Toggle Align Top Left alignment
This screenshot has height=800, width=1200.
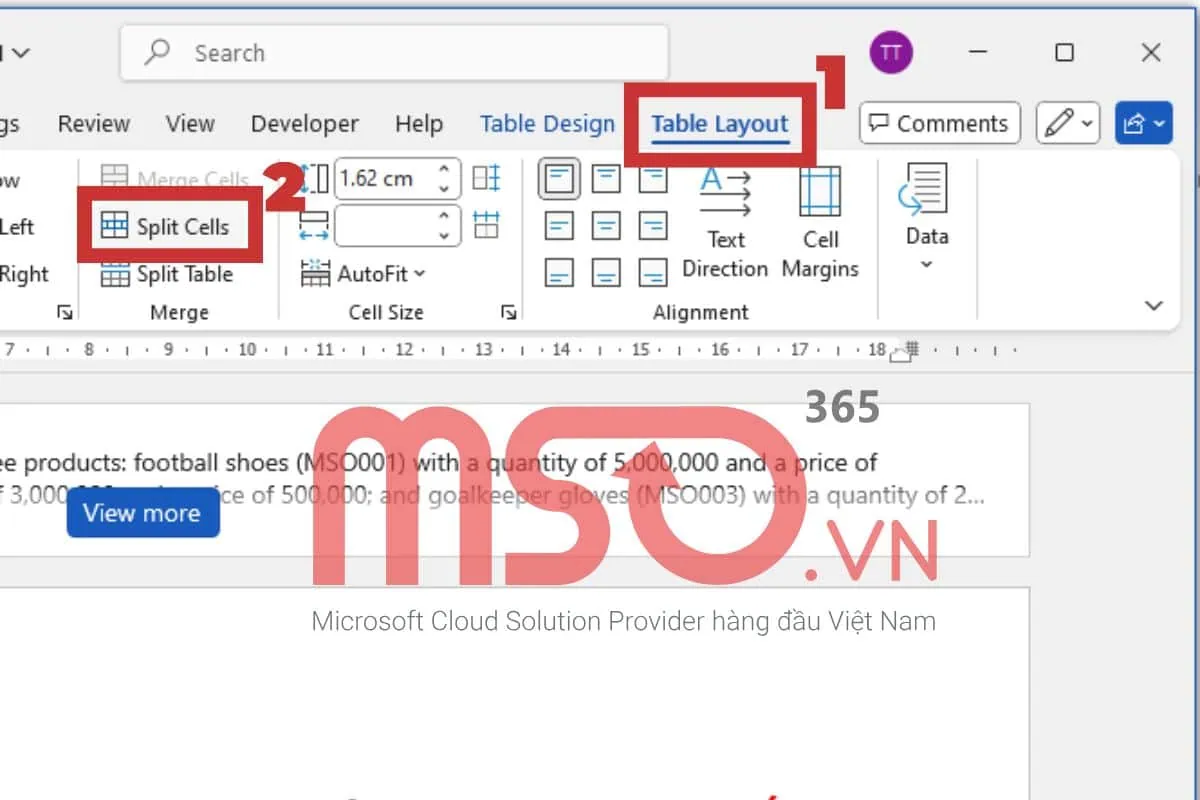[x=559, y=180]
